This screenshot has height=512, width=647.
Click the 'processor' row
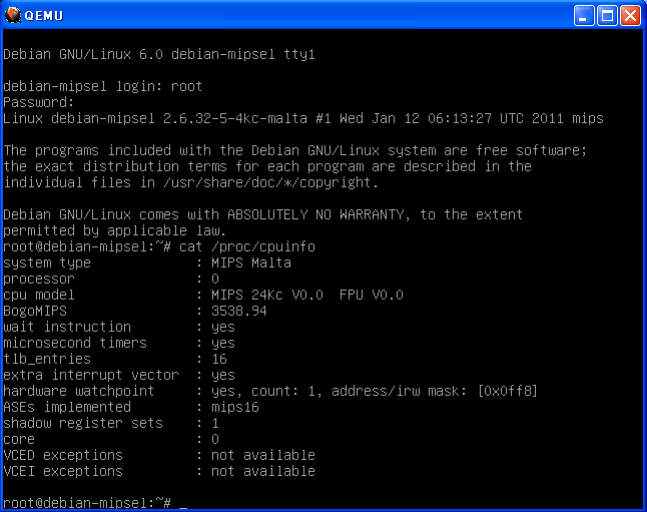(111, 279)
